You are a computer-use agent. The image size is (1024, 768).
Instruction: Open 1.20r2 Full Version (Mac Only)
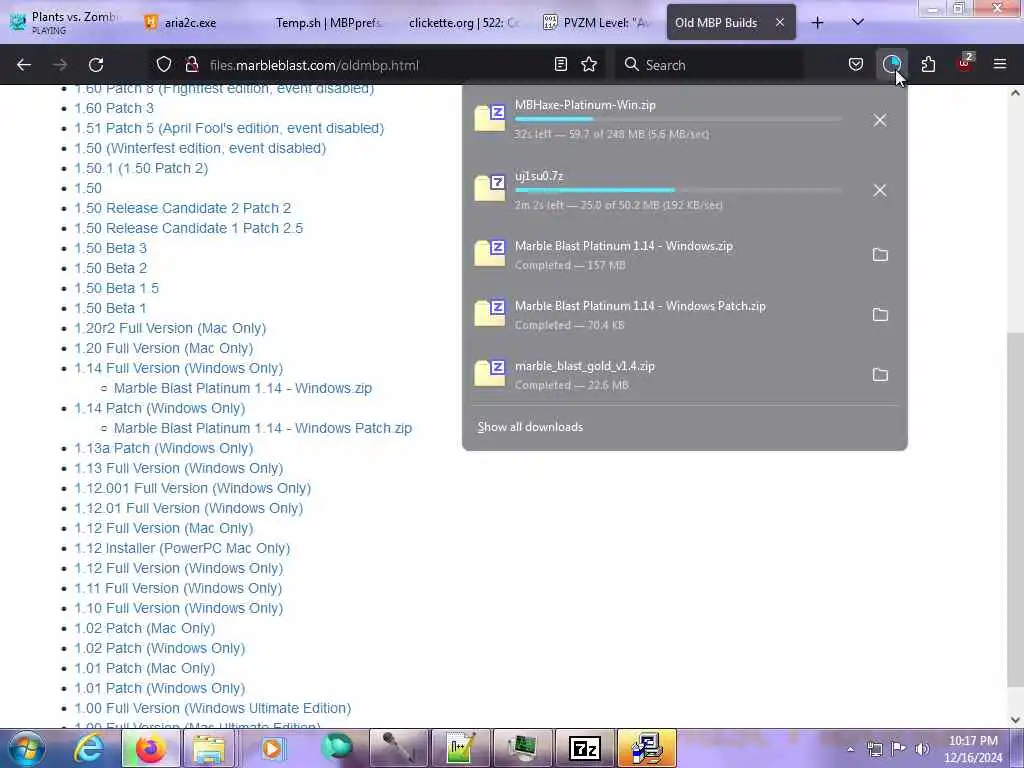click(170, 328)
